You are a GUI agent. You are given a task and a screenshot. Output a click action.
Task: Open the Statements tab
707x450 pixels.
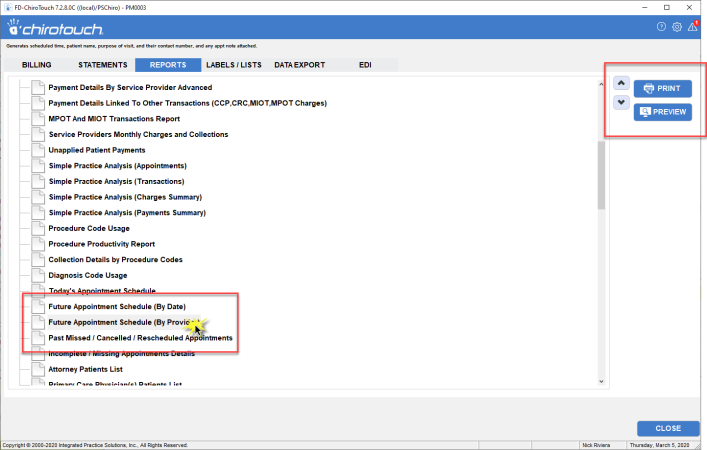(x=103, y=65)
